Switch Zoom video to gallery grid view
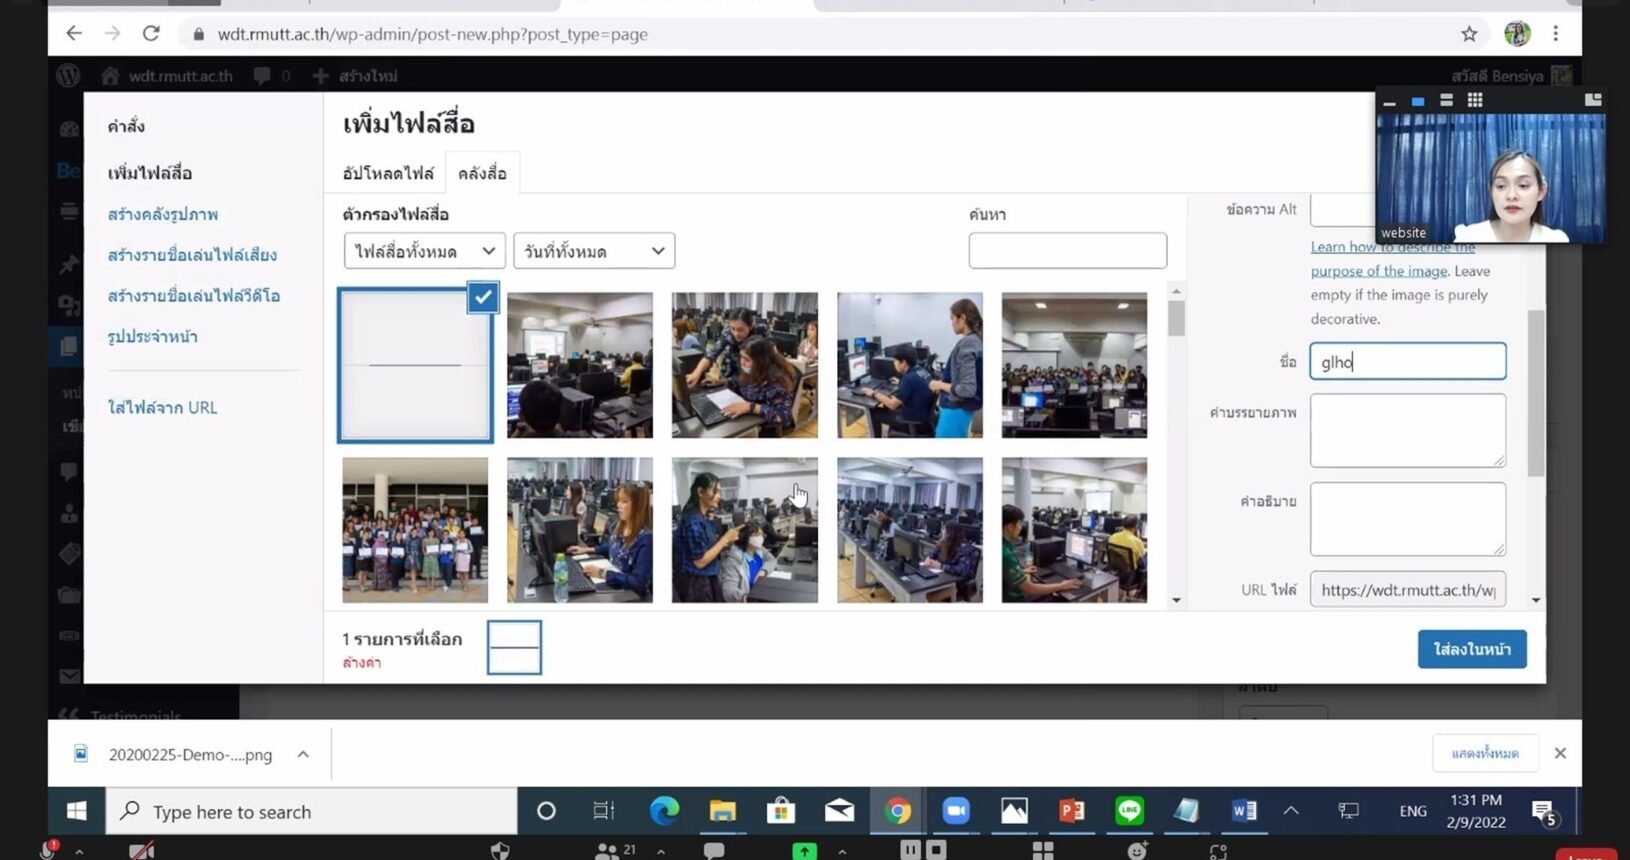Image resolution: width=1630 pixels, height=860 pixels. coord(1475,100)
